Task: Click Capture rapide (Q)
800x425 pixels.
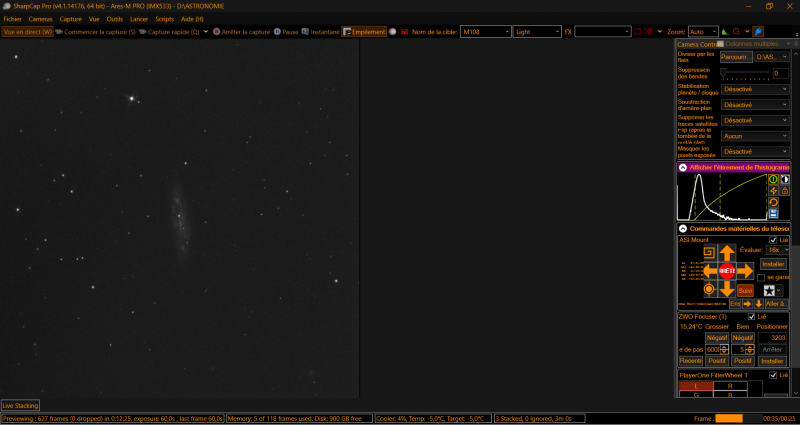Action: tap(169, 32)
